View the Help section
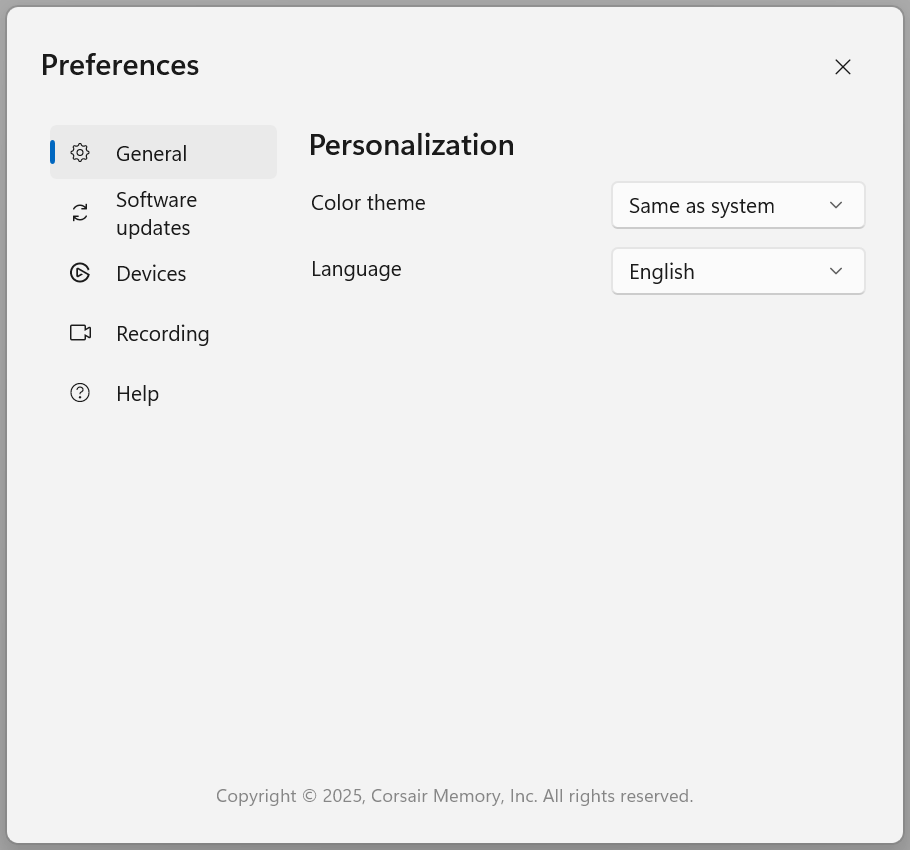 [137, 393]
